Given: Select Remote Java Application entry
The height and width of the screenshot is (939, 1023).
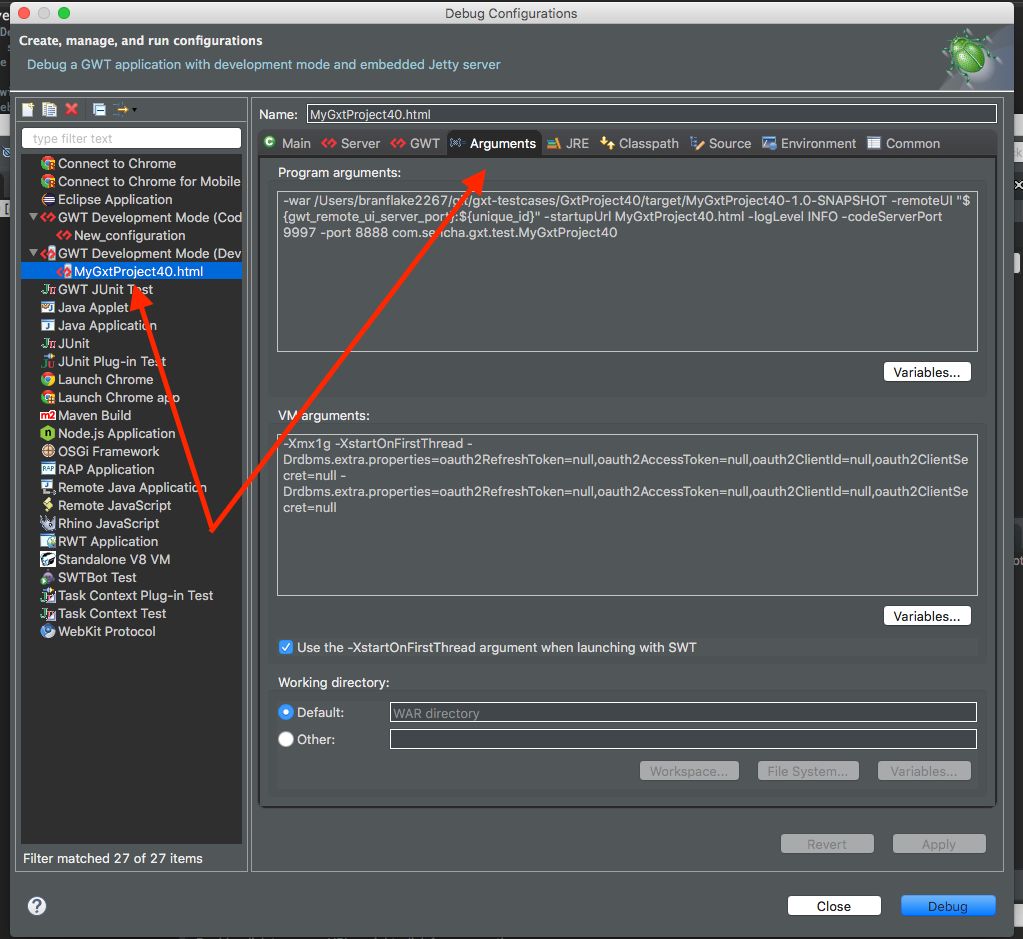Looking at the screenshot, I should (132, 487).
